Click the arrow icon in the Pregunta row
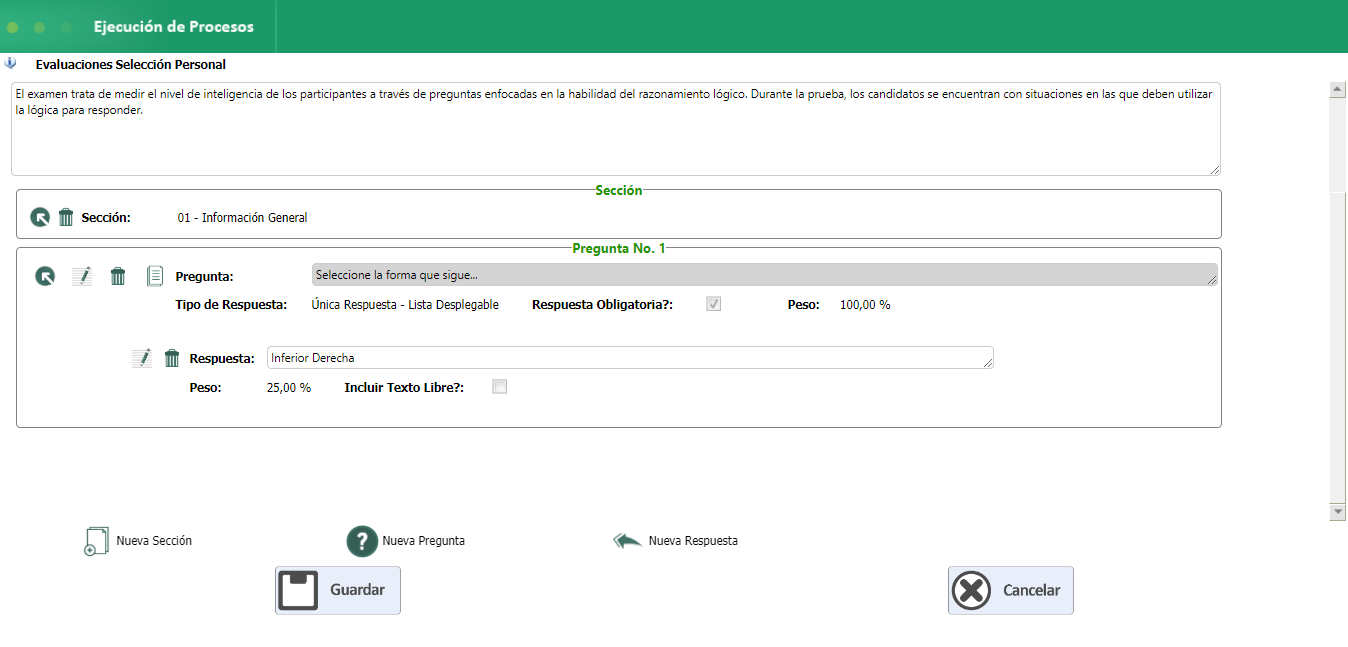1348x647 pixels. coord(45,276)
